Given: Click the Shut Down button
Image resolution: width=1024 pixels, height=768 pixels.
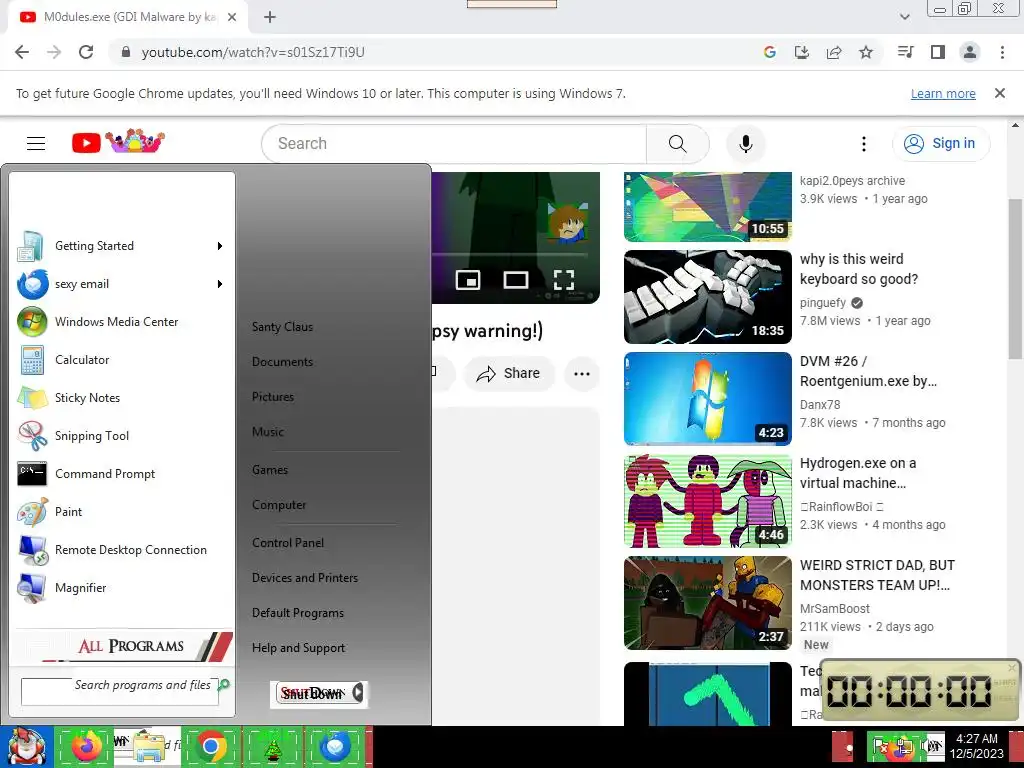Looking at the screenshot, I should point(312,694).
